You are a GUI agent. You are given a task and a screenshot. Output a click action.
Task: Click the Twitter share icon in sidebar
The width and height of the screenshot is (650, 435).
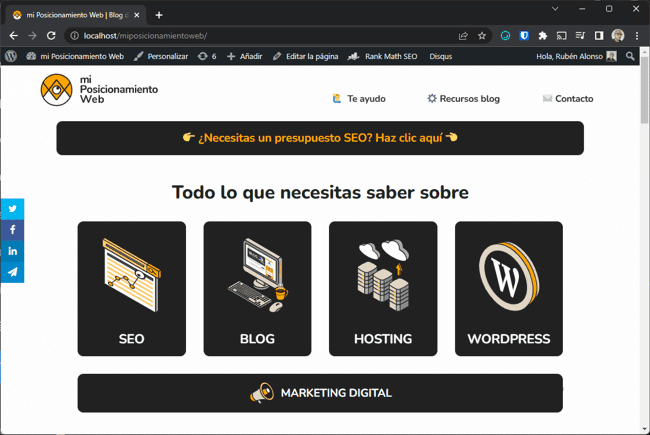point(12,209)
